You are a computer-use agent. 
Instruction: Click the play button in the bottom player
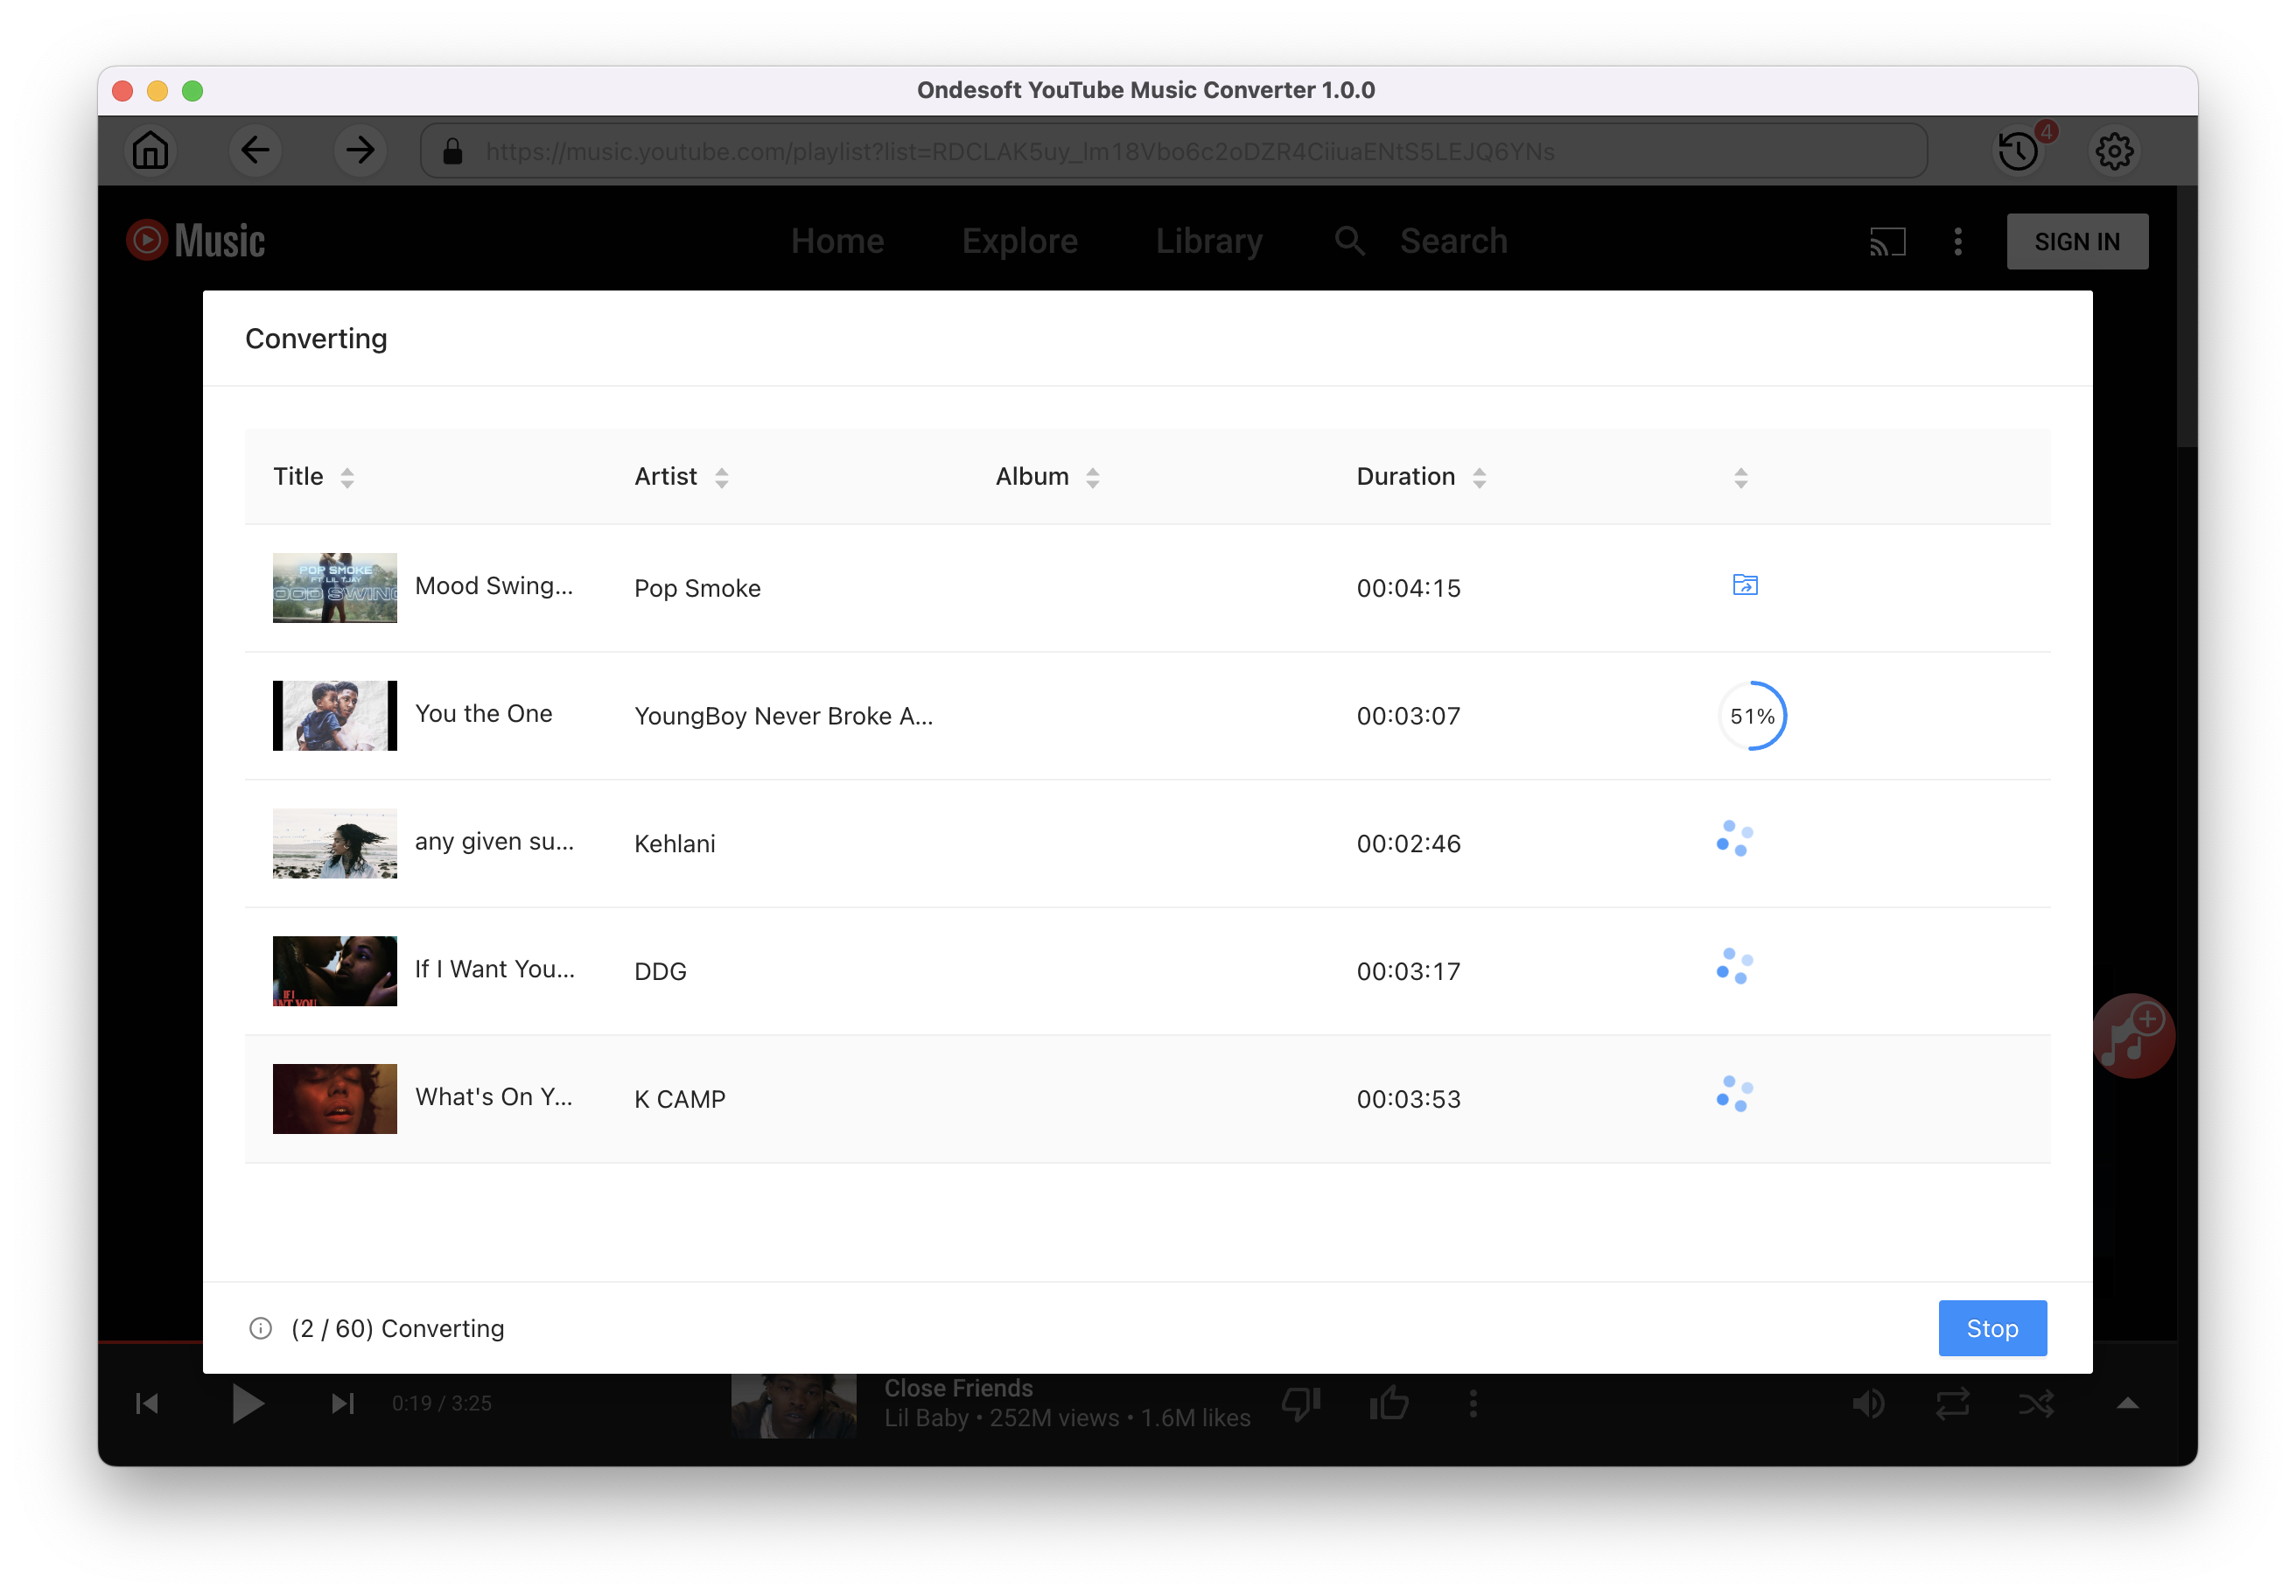246,1403
